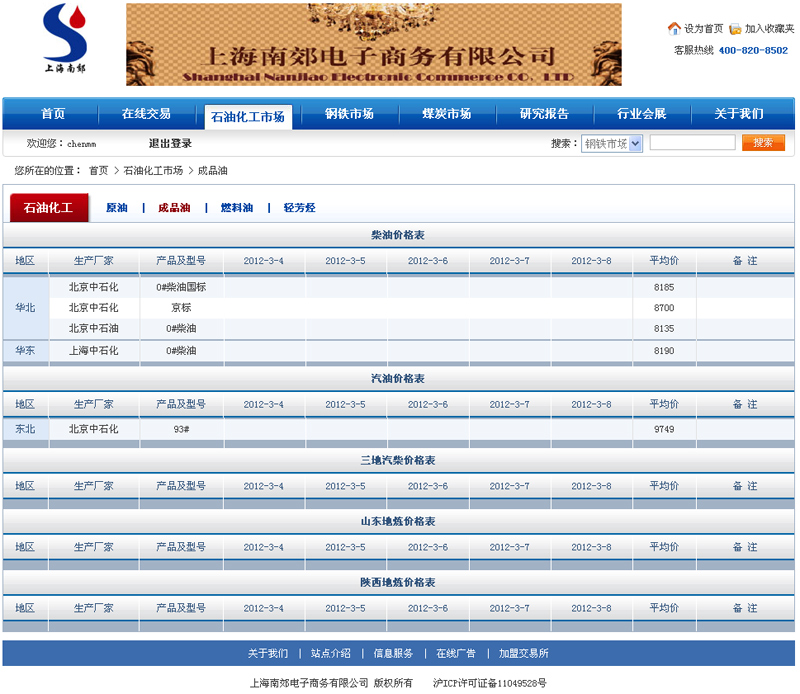Click the 三地汽柴价格表 table title

[398, 460]
